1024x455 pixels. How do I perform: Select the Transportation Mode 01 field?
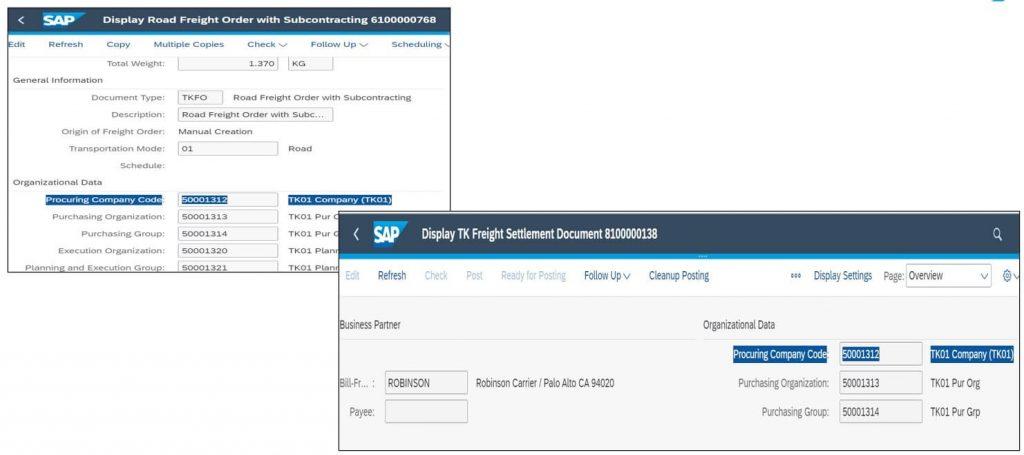point(228,149)
